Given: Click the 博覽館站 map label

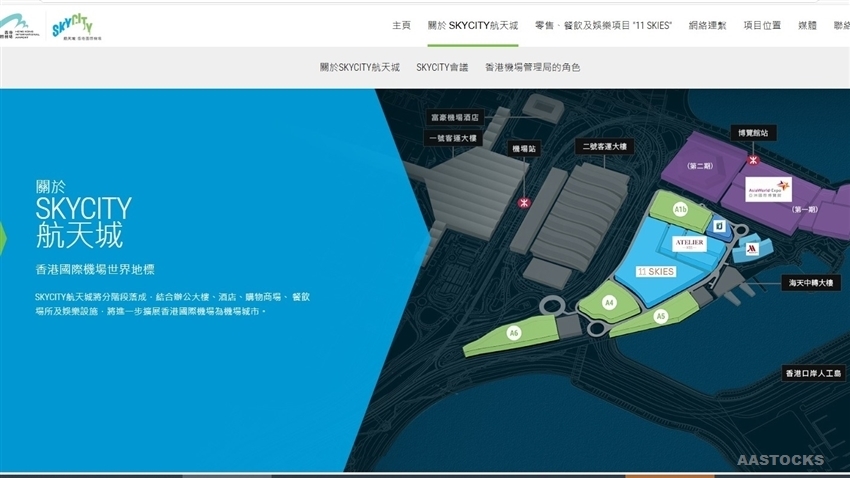Looking at the screenshot, I should coord(753,133).
